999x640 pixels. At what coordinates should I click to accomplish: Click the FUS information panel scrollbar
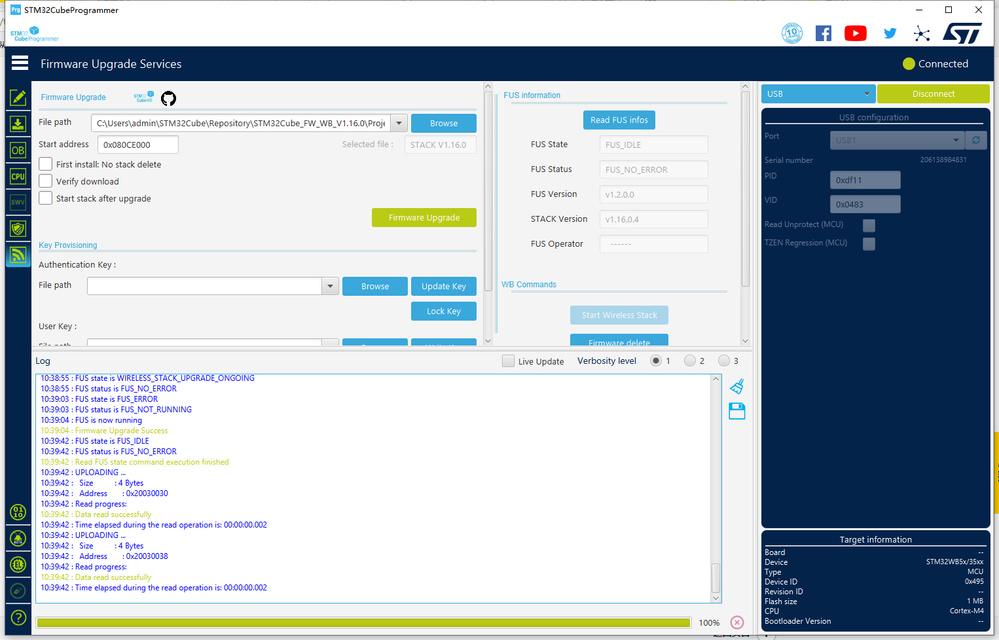click(x=745, y=190)
